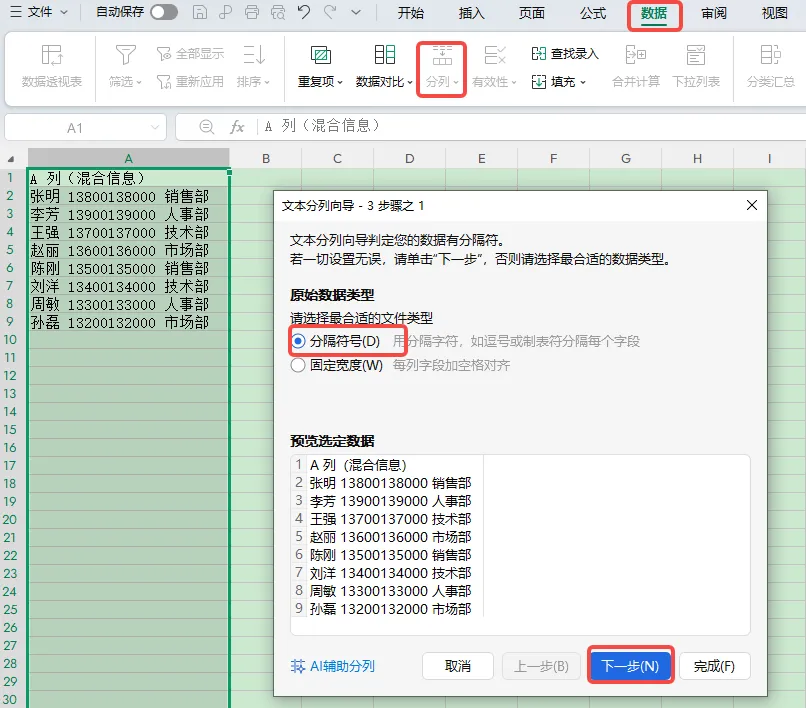Click preview row 周敏 13300133000 人事部
Image resolution: width=806 pixels, height=708 pixels.
390,591
